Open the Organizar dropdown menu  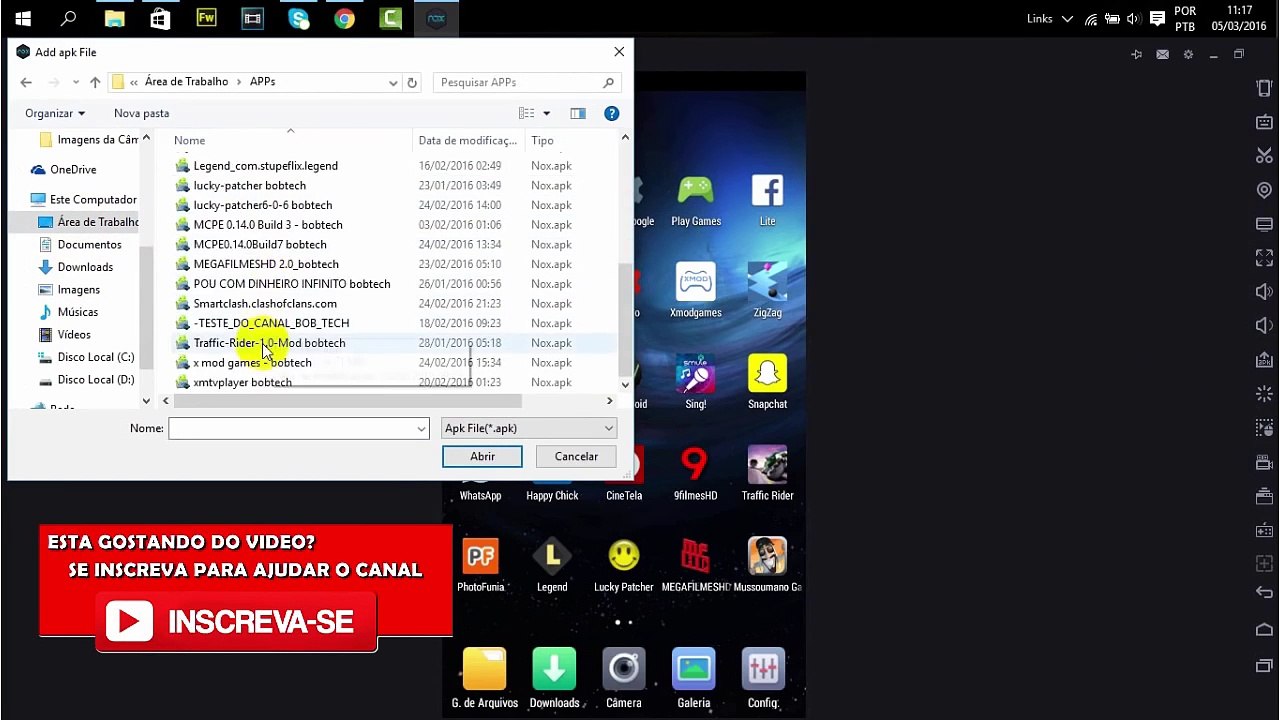[x=55, y=113]
